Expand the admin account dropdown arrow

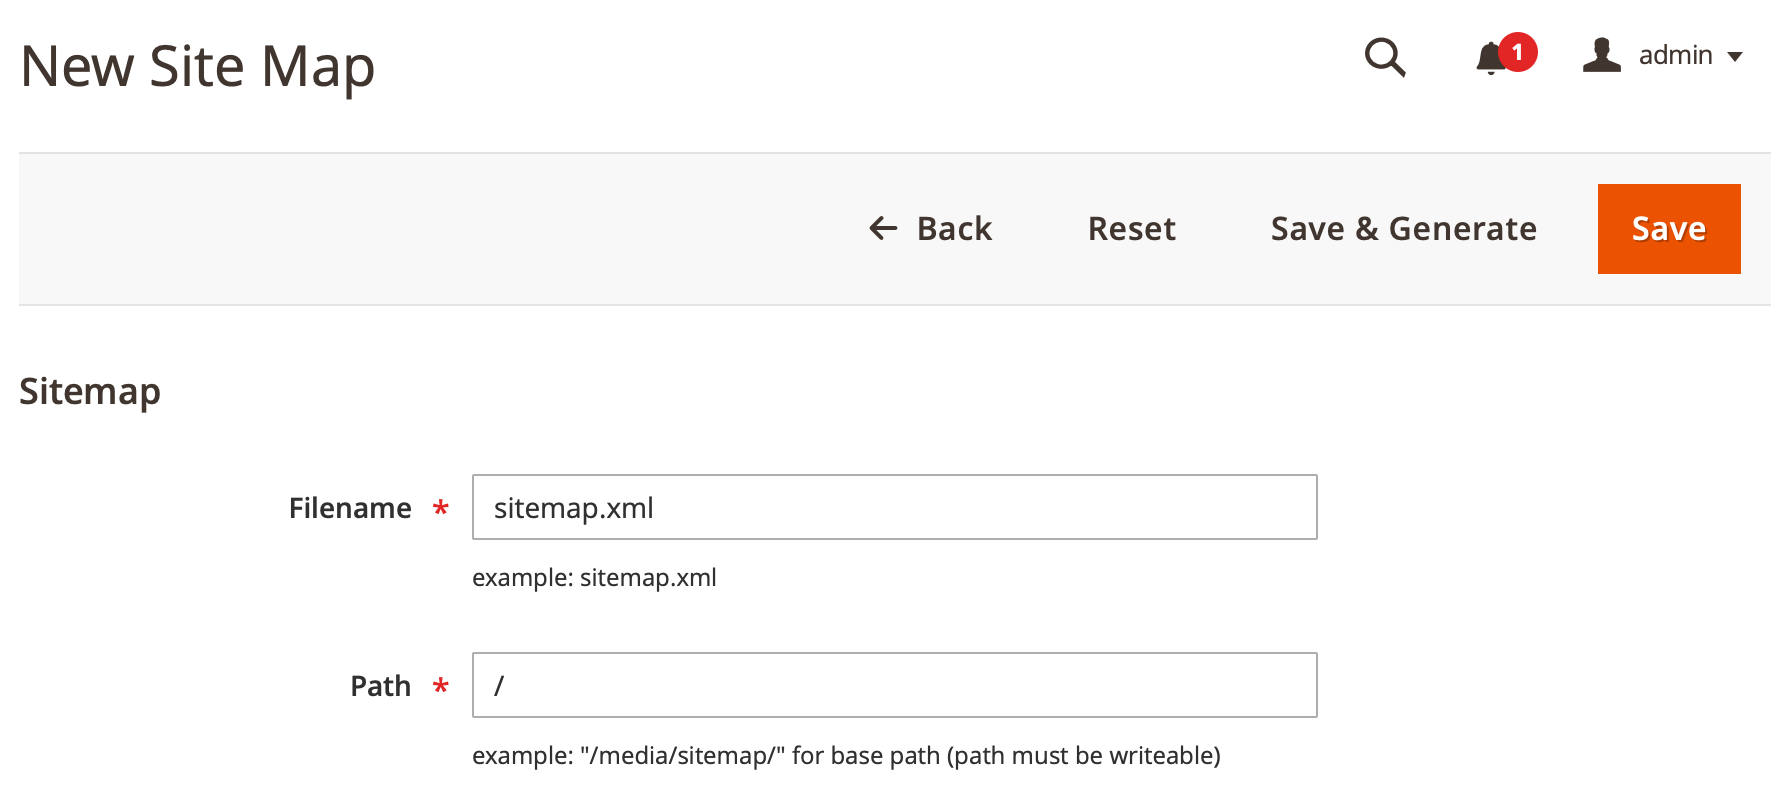[1735, 57]
